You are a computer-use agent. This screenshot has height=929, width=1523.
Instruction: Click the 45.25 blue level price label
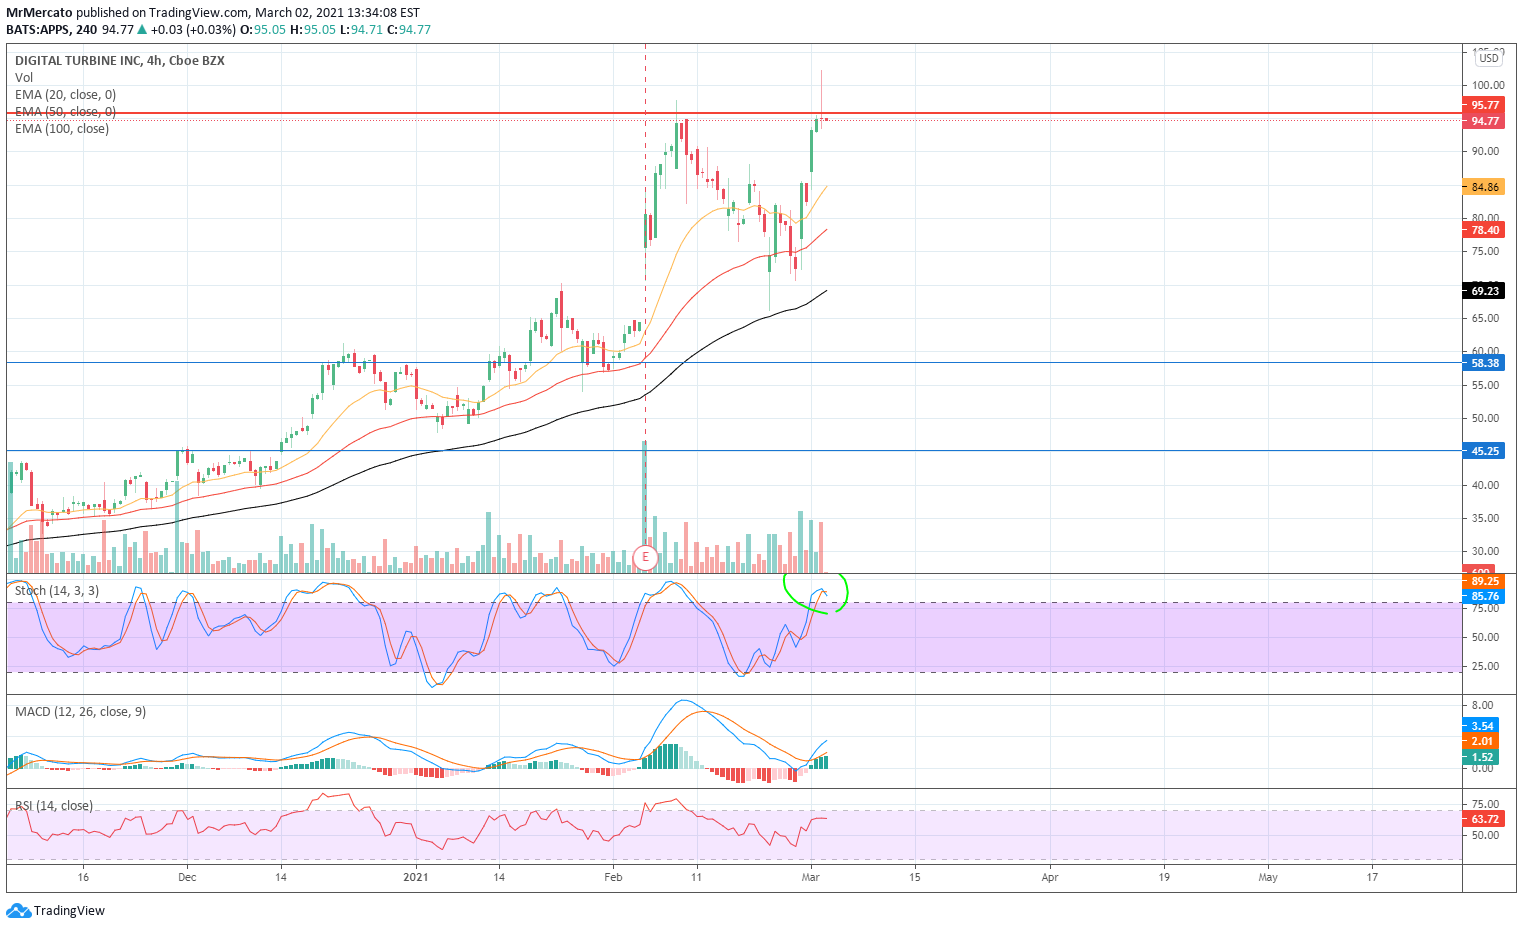click(x=1485, y=451)
